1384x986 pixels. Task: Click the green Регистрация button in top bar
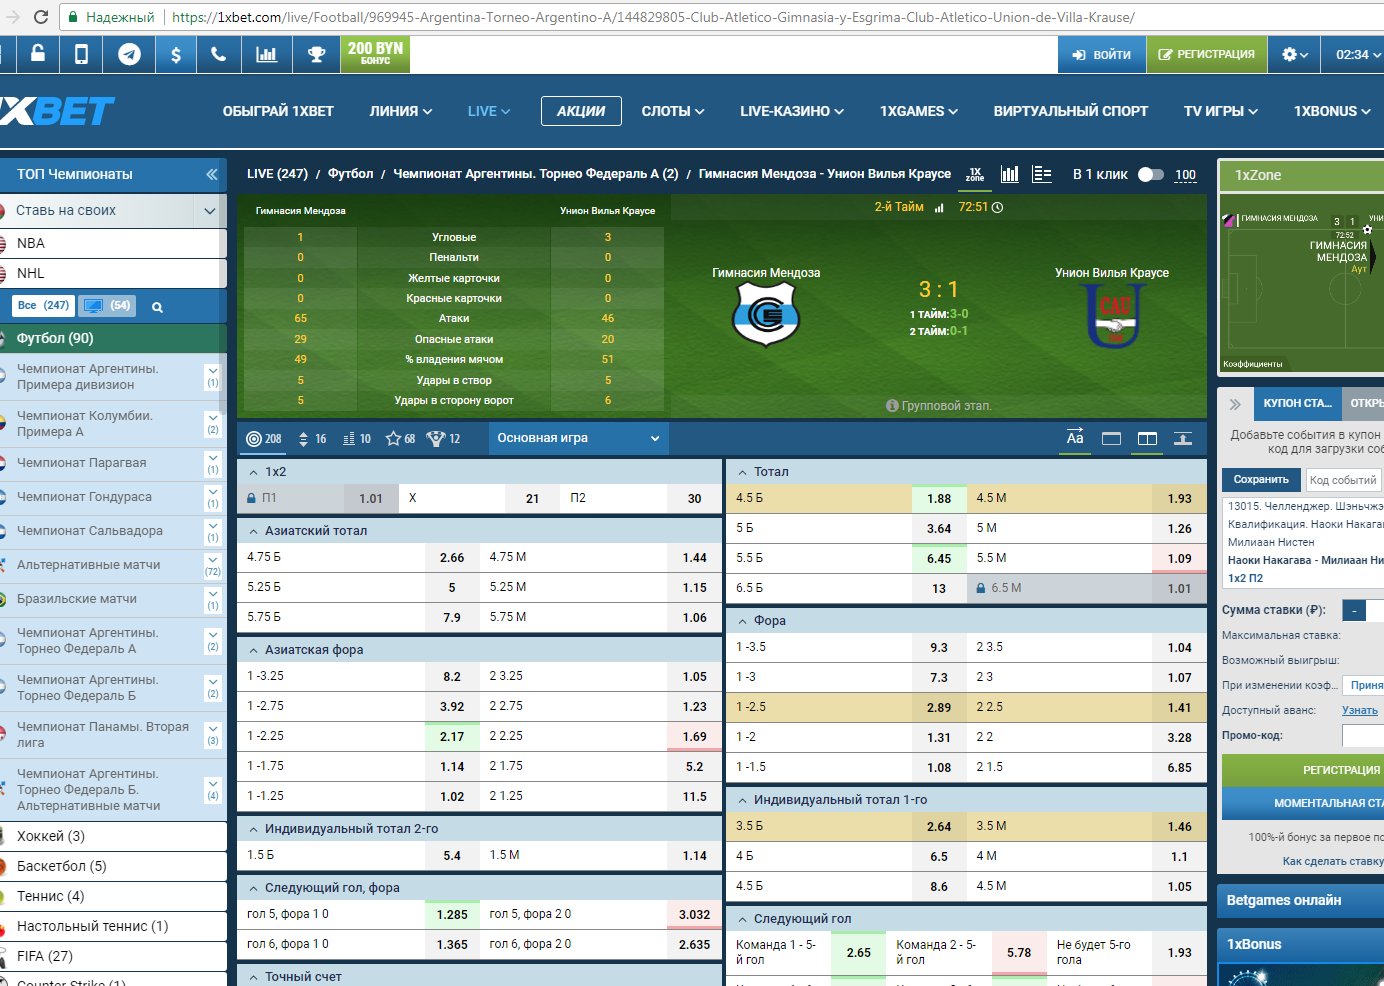1207,54
